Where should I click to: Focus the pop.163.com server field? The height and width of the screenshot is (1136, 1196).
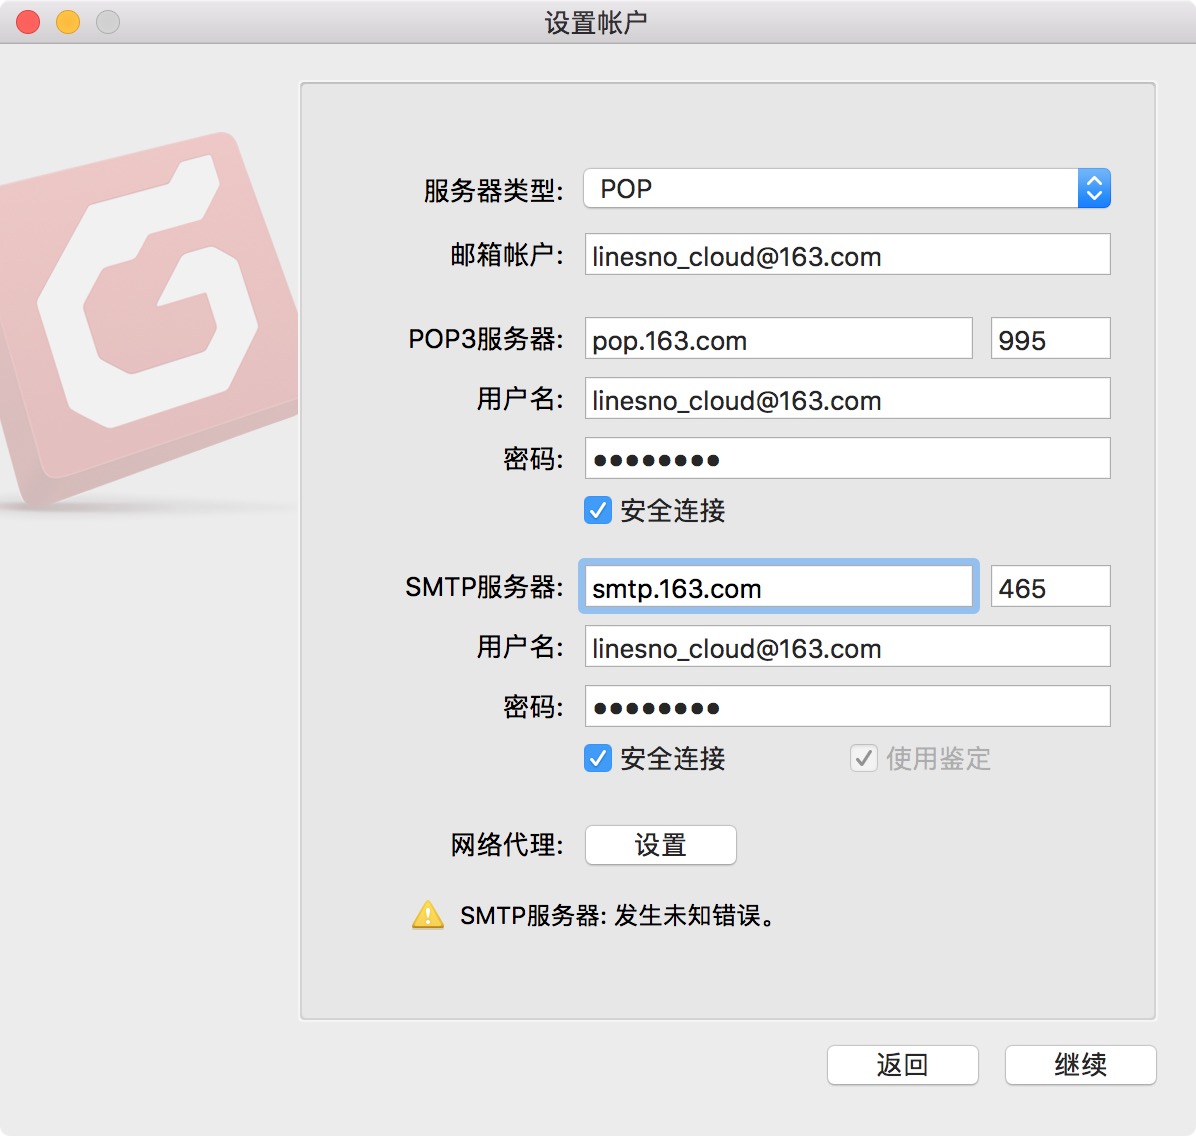pos(778,339)
